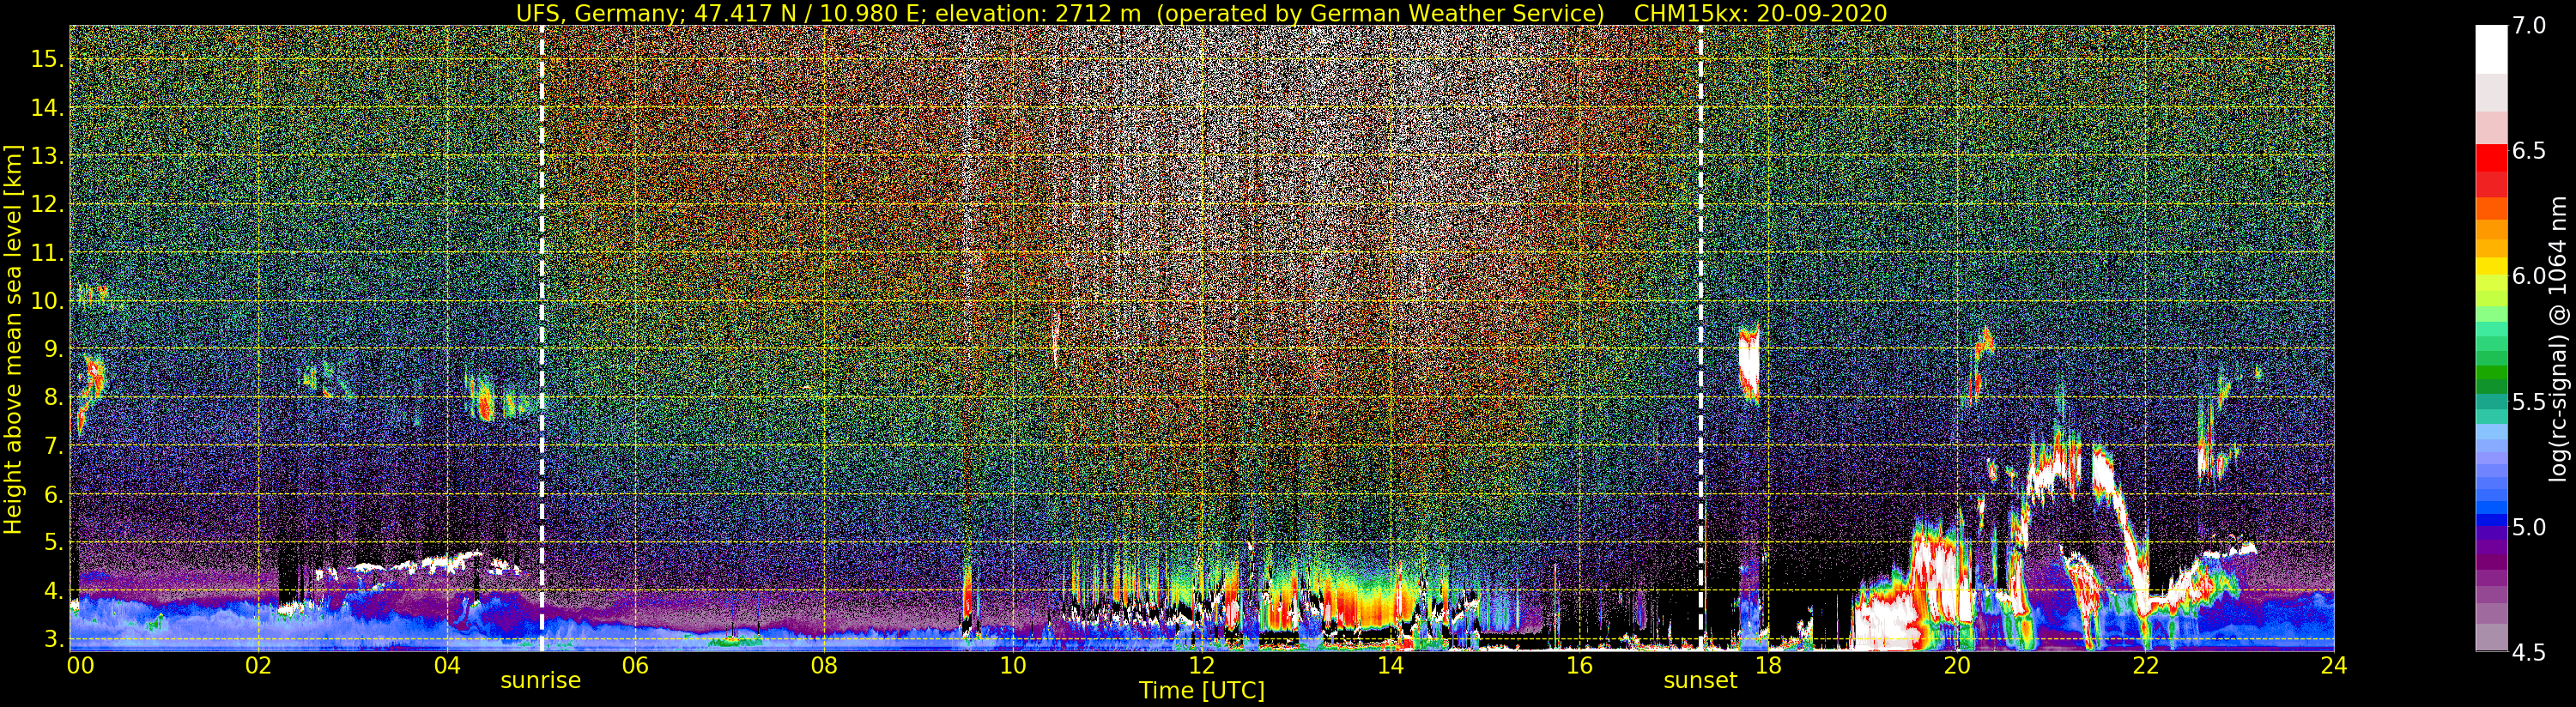The width and height of the screenshot is (2576, 707).
Task: Click the 15. height tick label
Action: pyautogui.click(x=47, y=59)
